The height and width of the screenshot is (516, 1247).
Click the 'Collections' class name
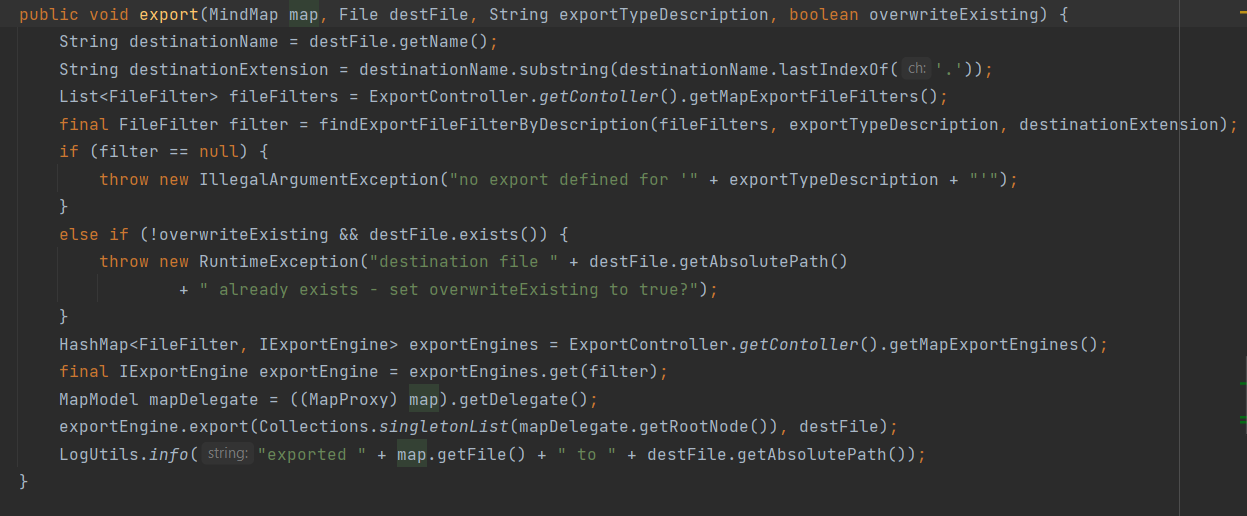314,426
